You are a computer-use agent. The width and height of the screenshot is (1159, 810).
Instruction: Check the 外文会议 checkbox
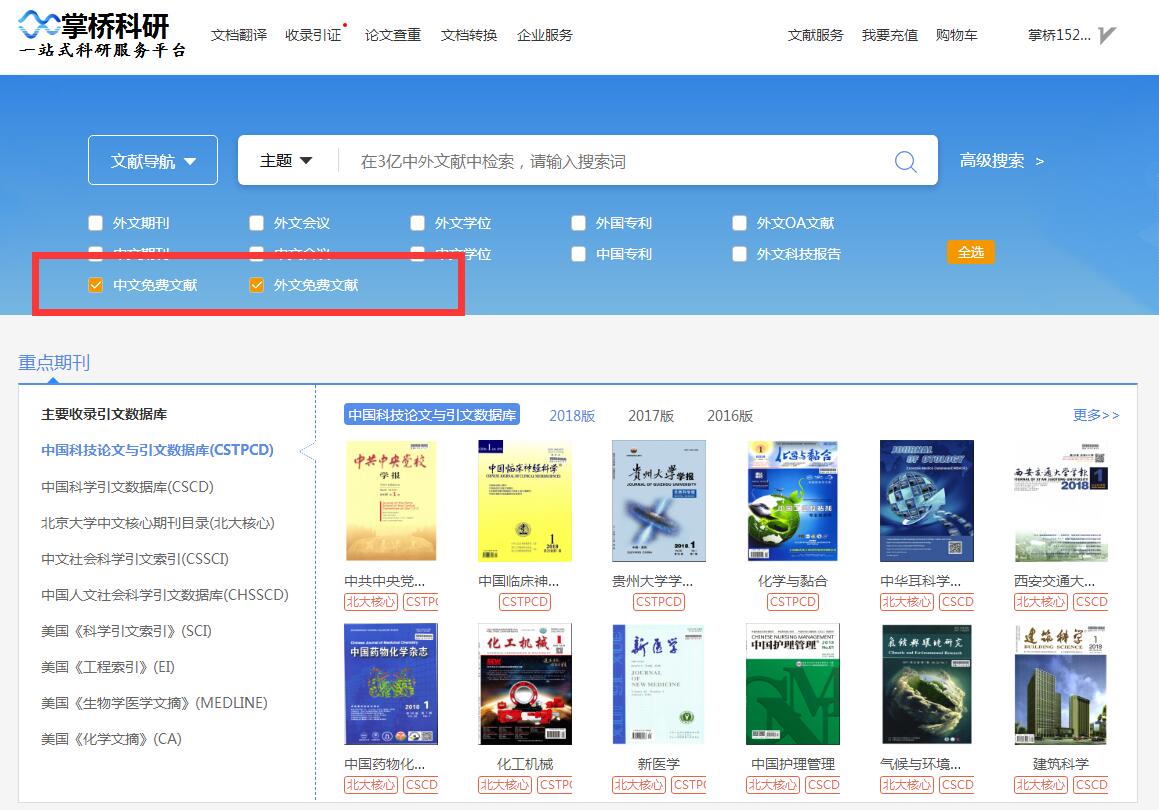pyautogui.click(x=256, y=222)
